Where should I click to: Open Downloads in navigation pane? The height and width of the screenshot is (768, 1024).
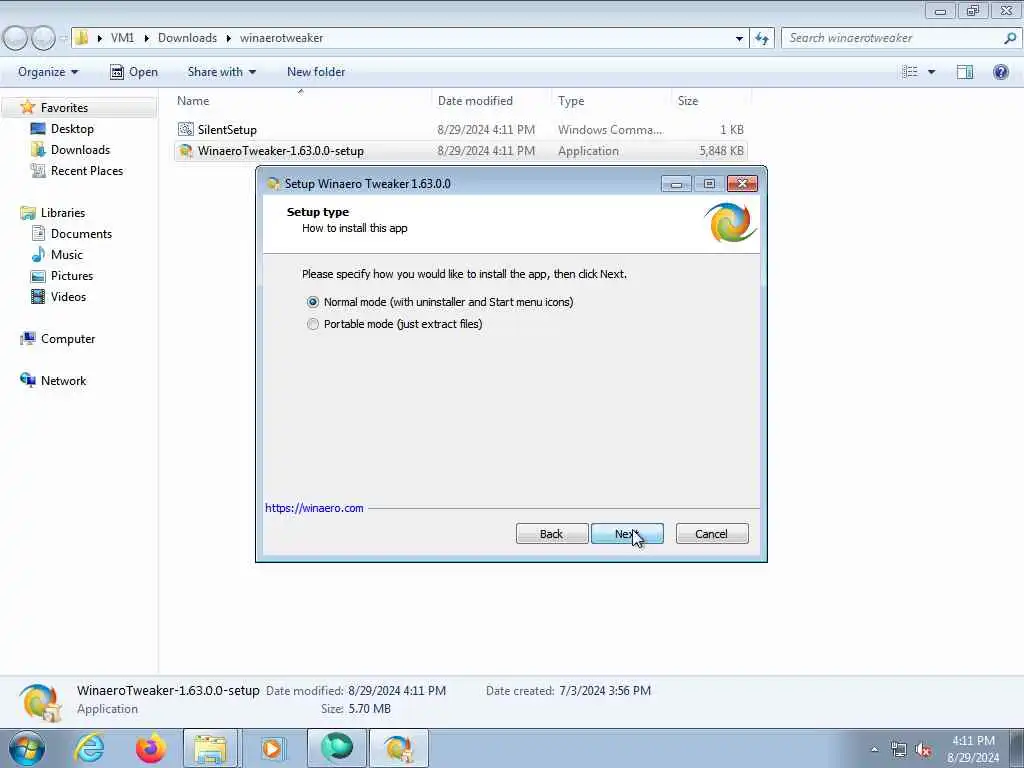coord(80,150)
